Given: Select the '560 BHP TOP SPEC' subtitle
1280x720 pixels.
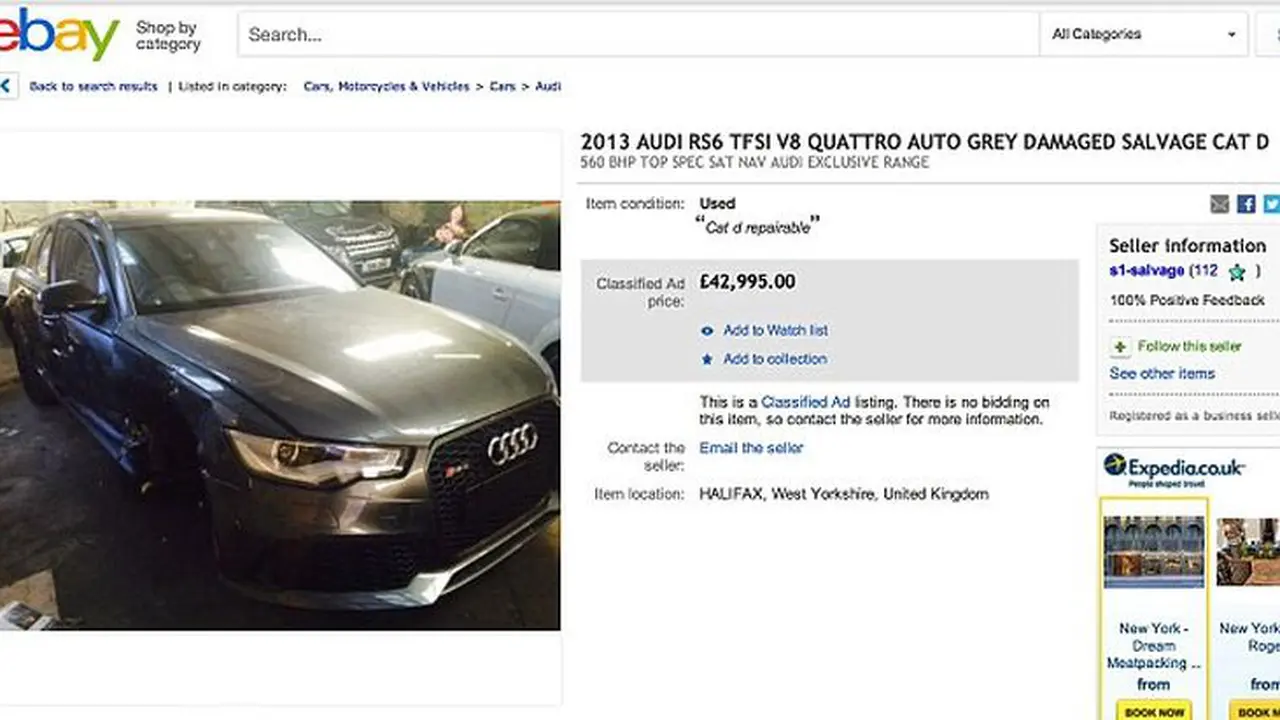Looking at the screenshot, I should click(x=755, y=162).
